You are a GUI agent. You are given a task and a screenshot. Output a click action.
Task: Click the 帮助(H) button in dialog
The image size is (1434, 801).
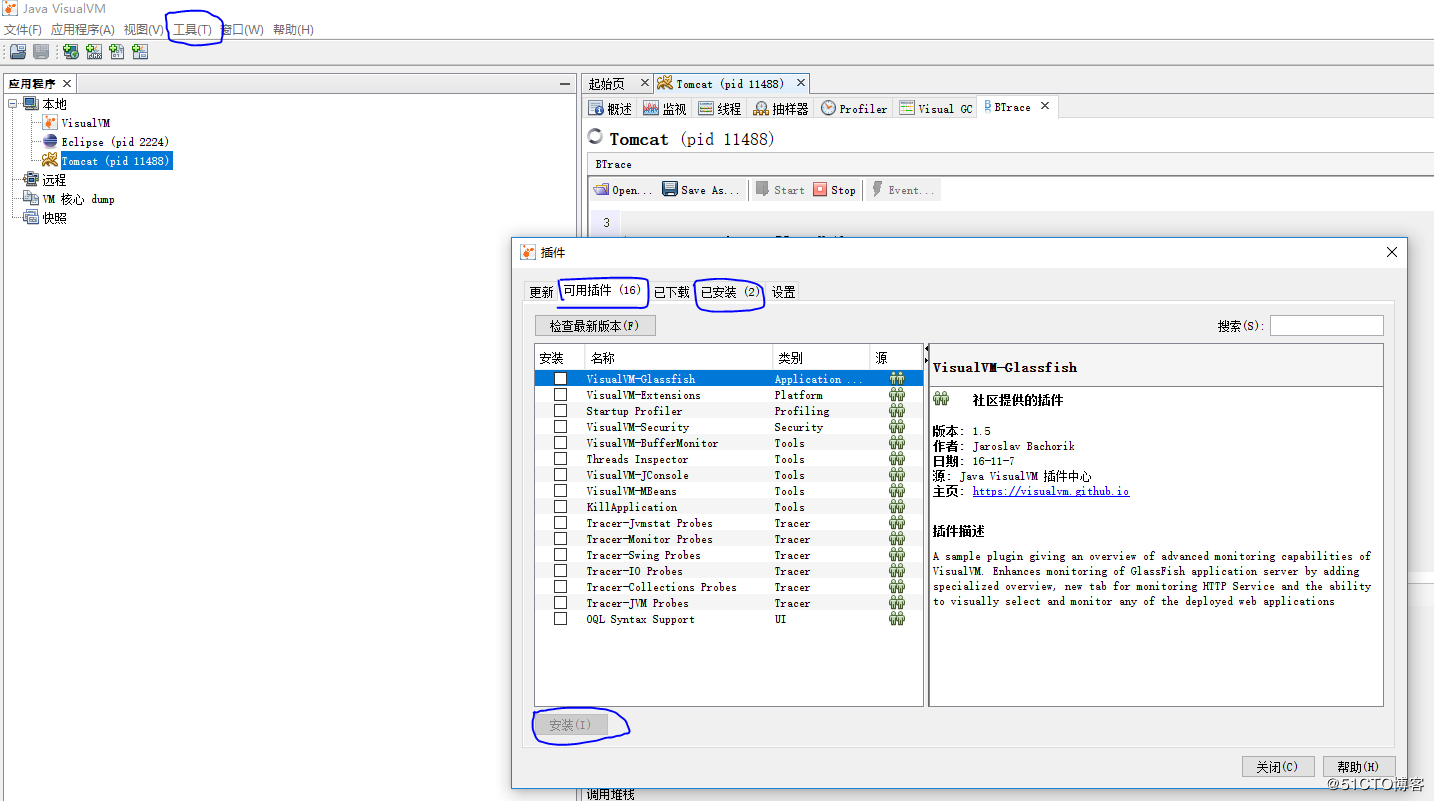[x=1359, y=767]
